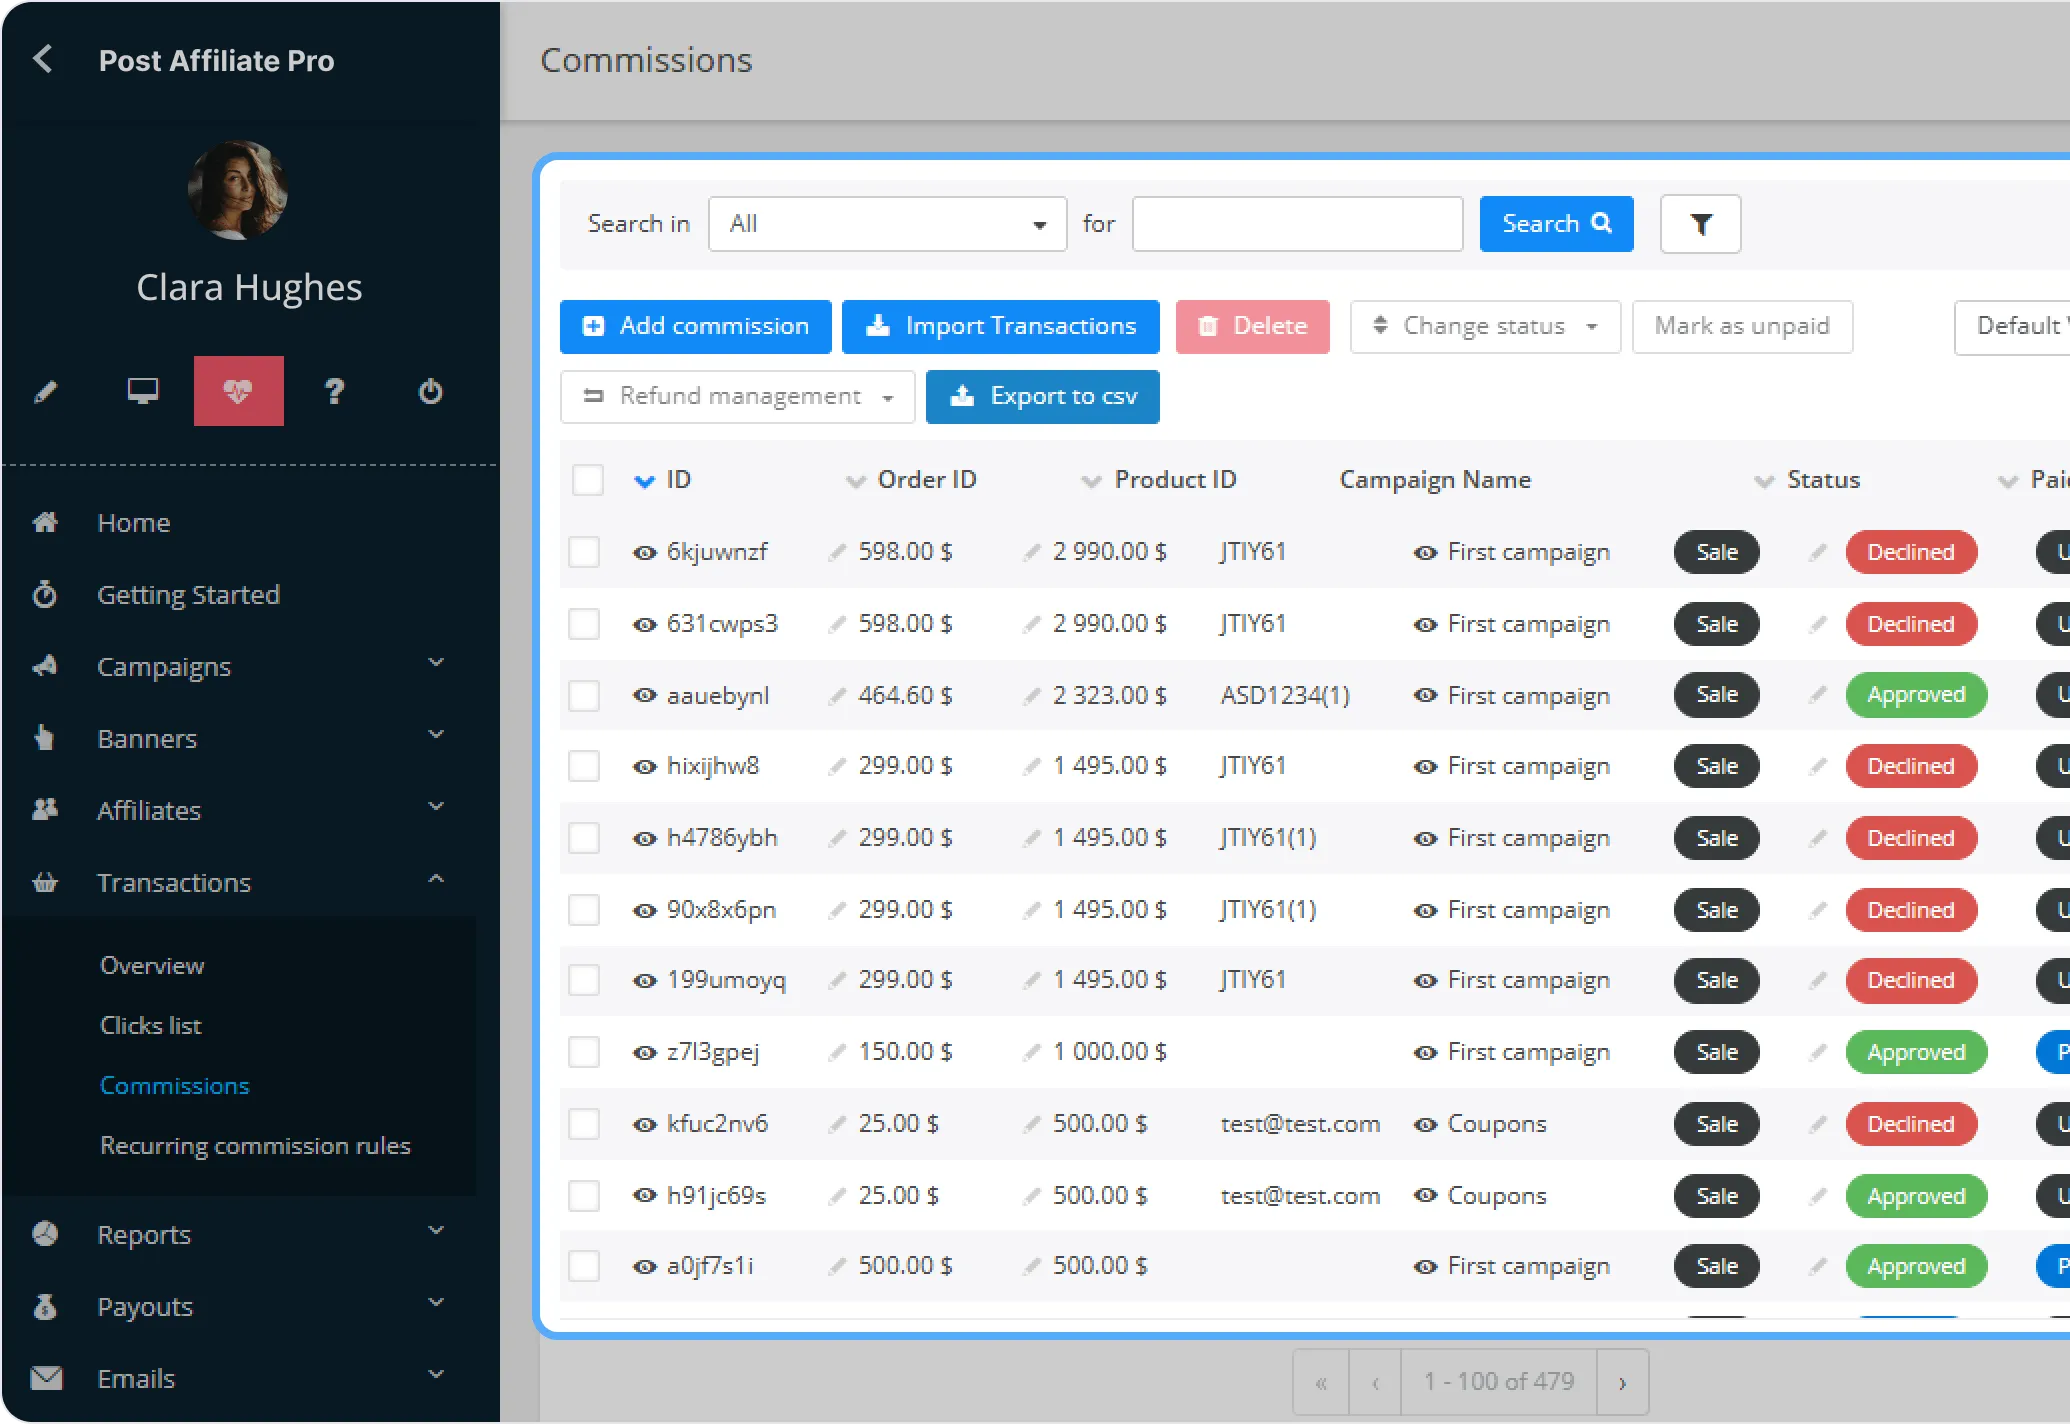Open the Transactions Overview submenu item
The image size is (2070, 1424).
(152, 966)
